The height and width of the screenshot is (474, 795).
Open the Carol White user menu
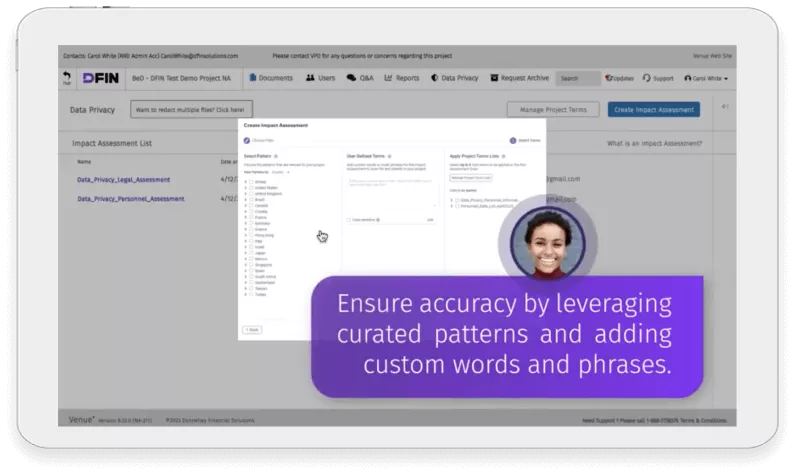[x=705, y=78]
